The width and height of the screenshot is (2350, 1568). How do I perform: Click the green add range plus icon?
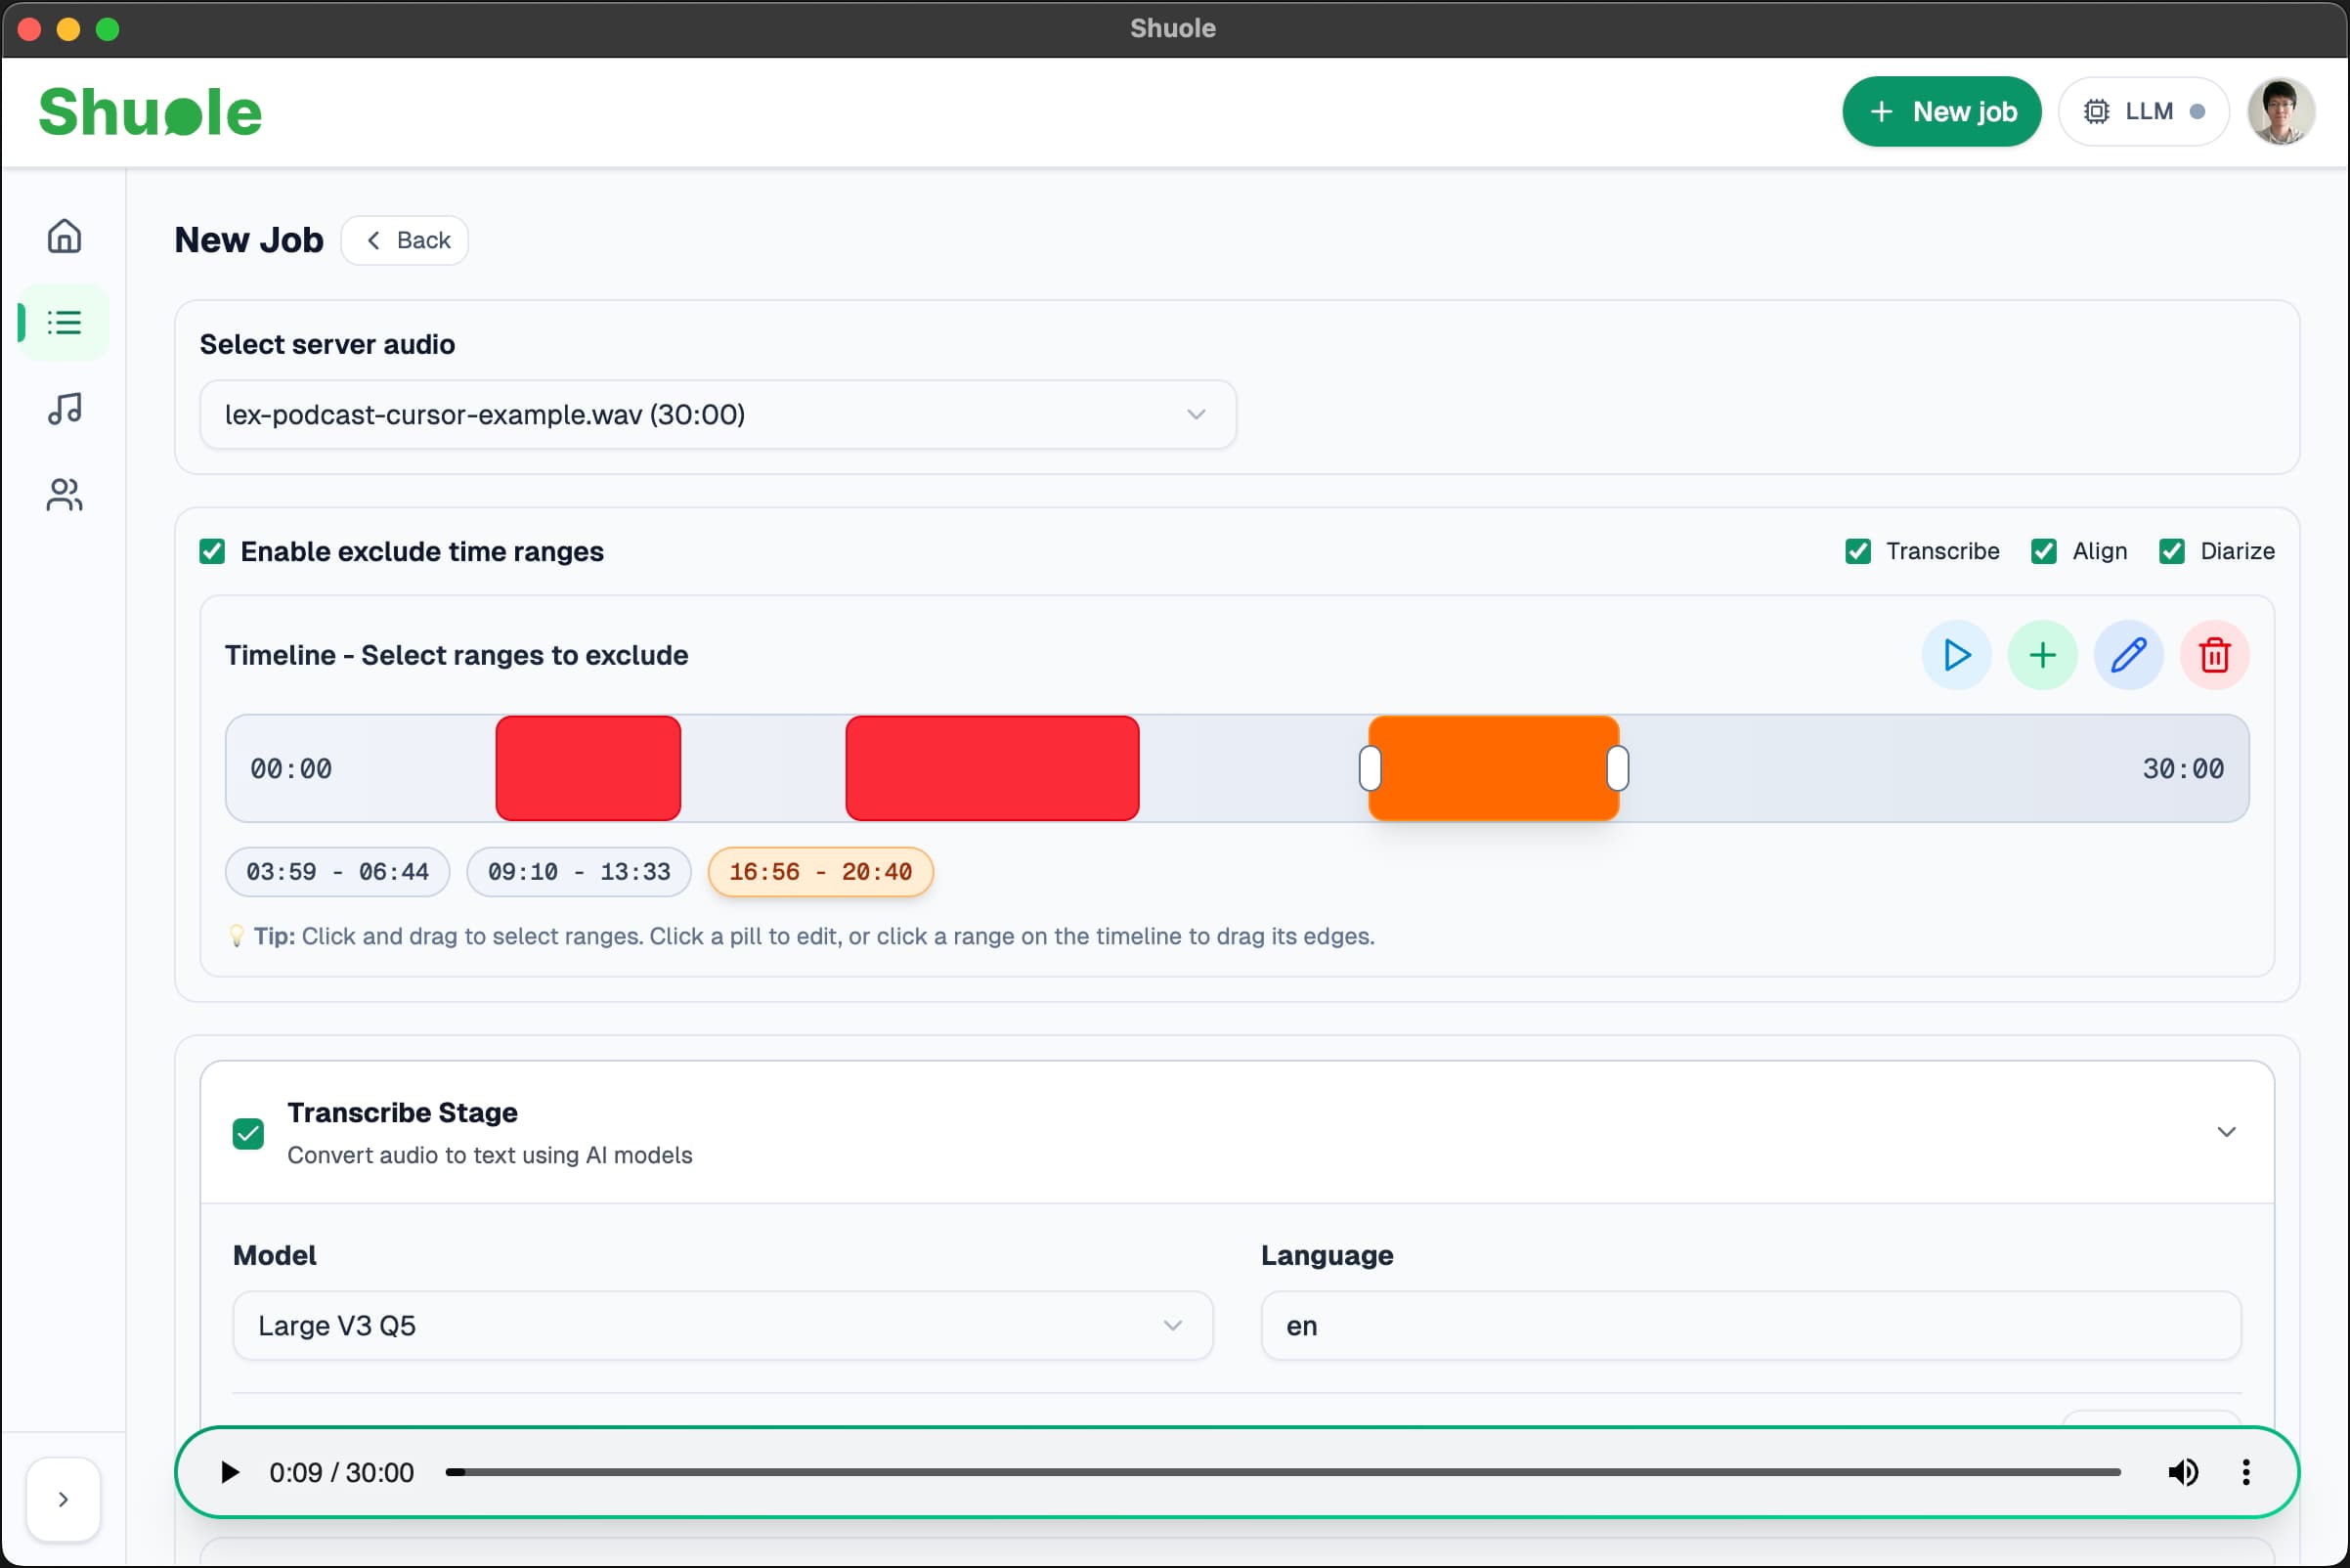click(2041, 655)
